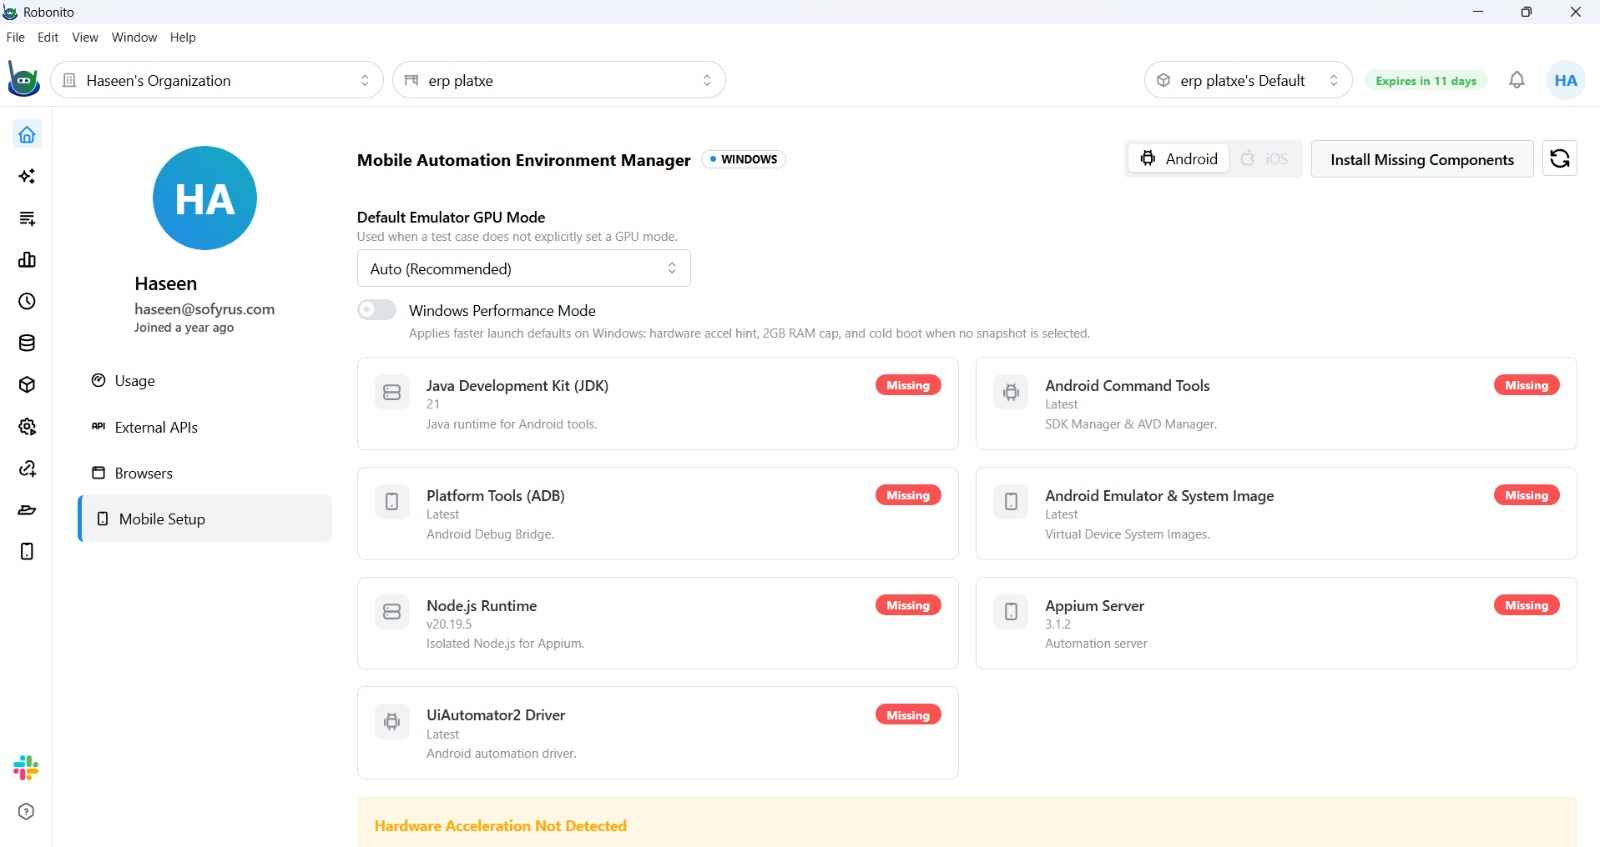Open the Edit menu

tap(48, 37)
